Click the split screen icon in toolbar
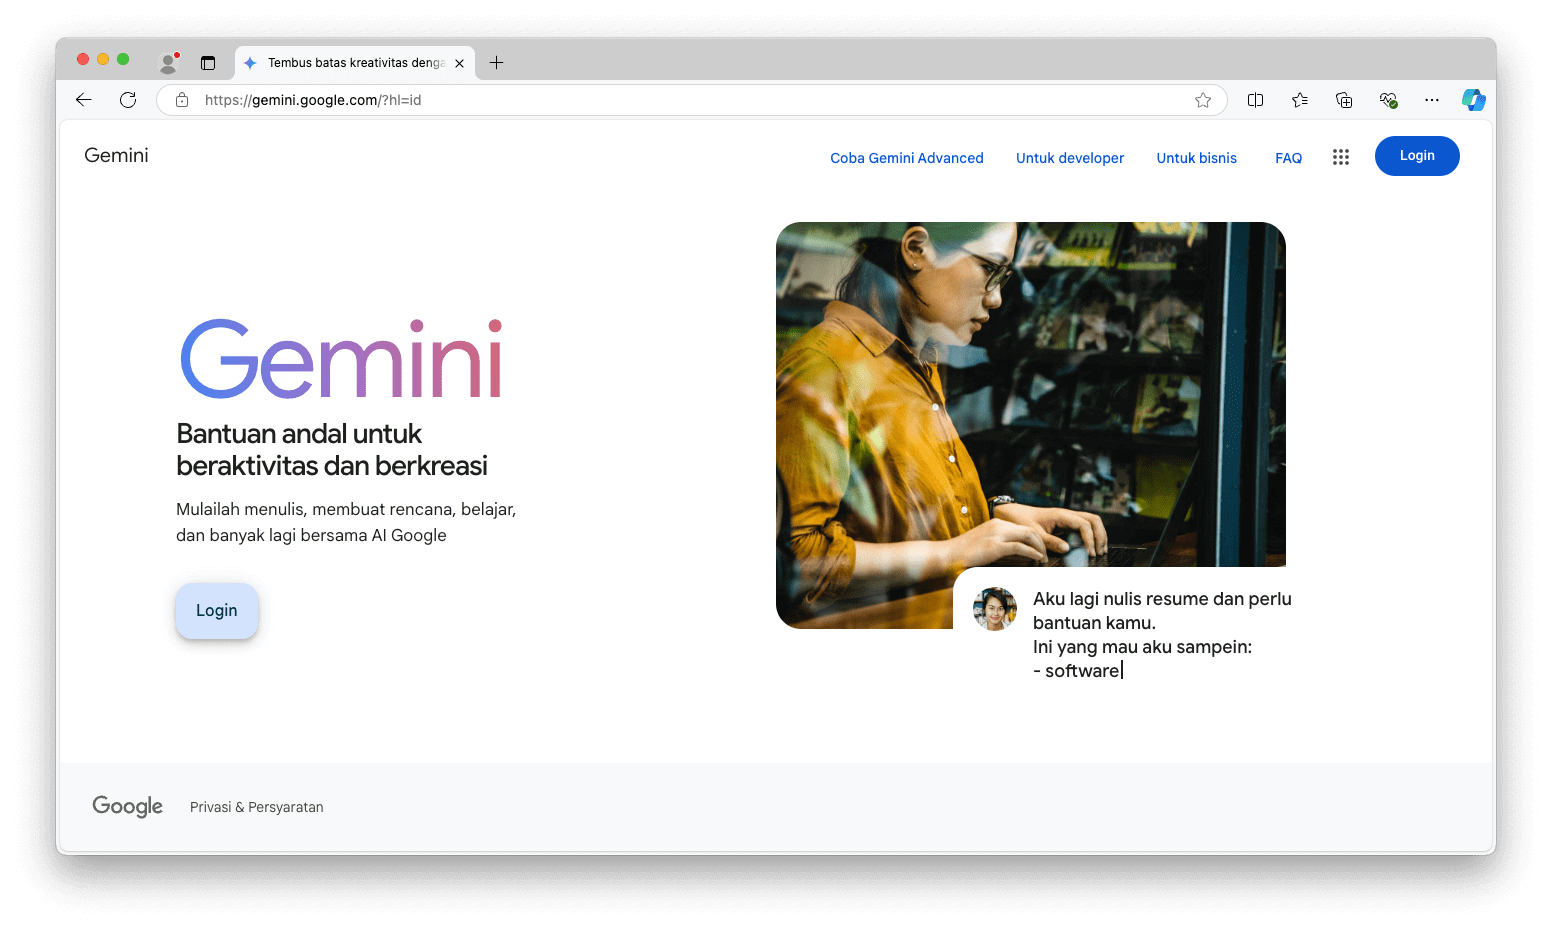 (1255, 100)
